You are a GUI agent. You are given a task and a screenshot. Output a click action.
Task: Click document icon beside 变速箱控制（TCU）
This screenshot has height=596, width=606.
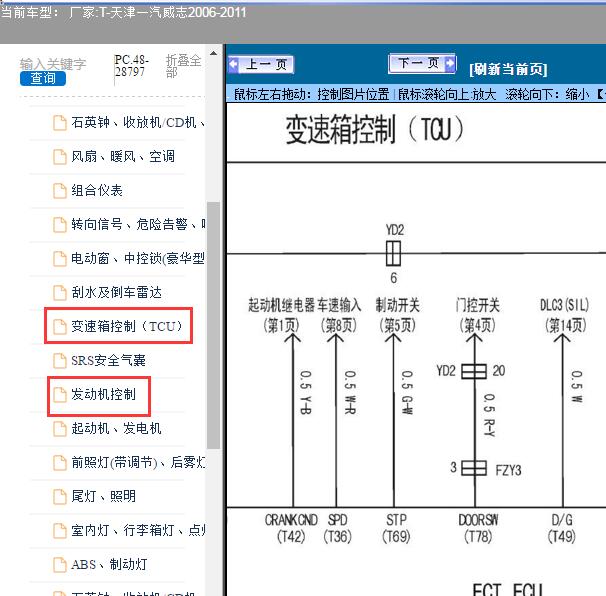(60, 327)
